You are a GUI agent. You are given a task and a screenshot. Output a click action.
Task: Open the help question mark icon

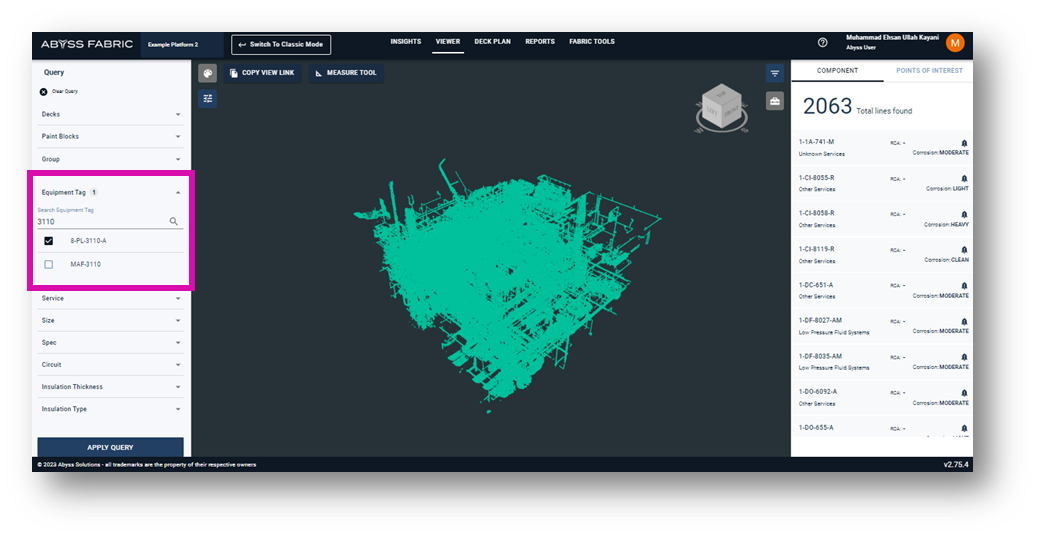point(823,43)
